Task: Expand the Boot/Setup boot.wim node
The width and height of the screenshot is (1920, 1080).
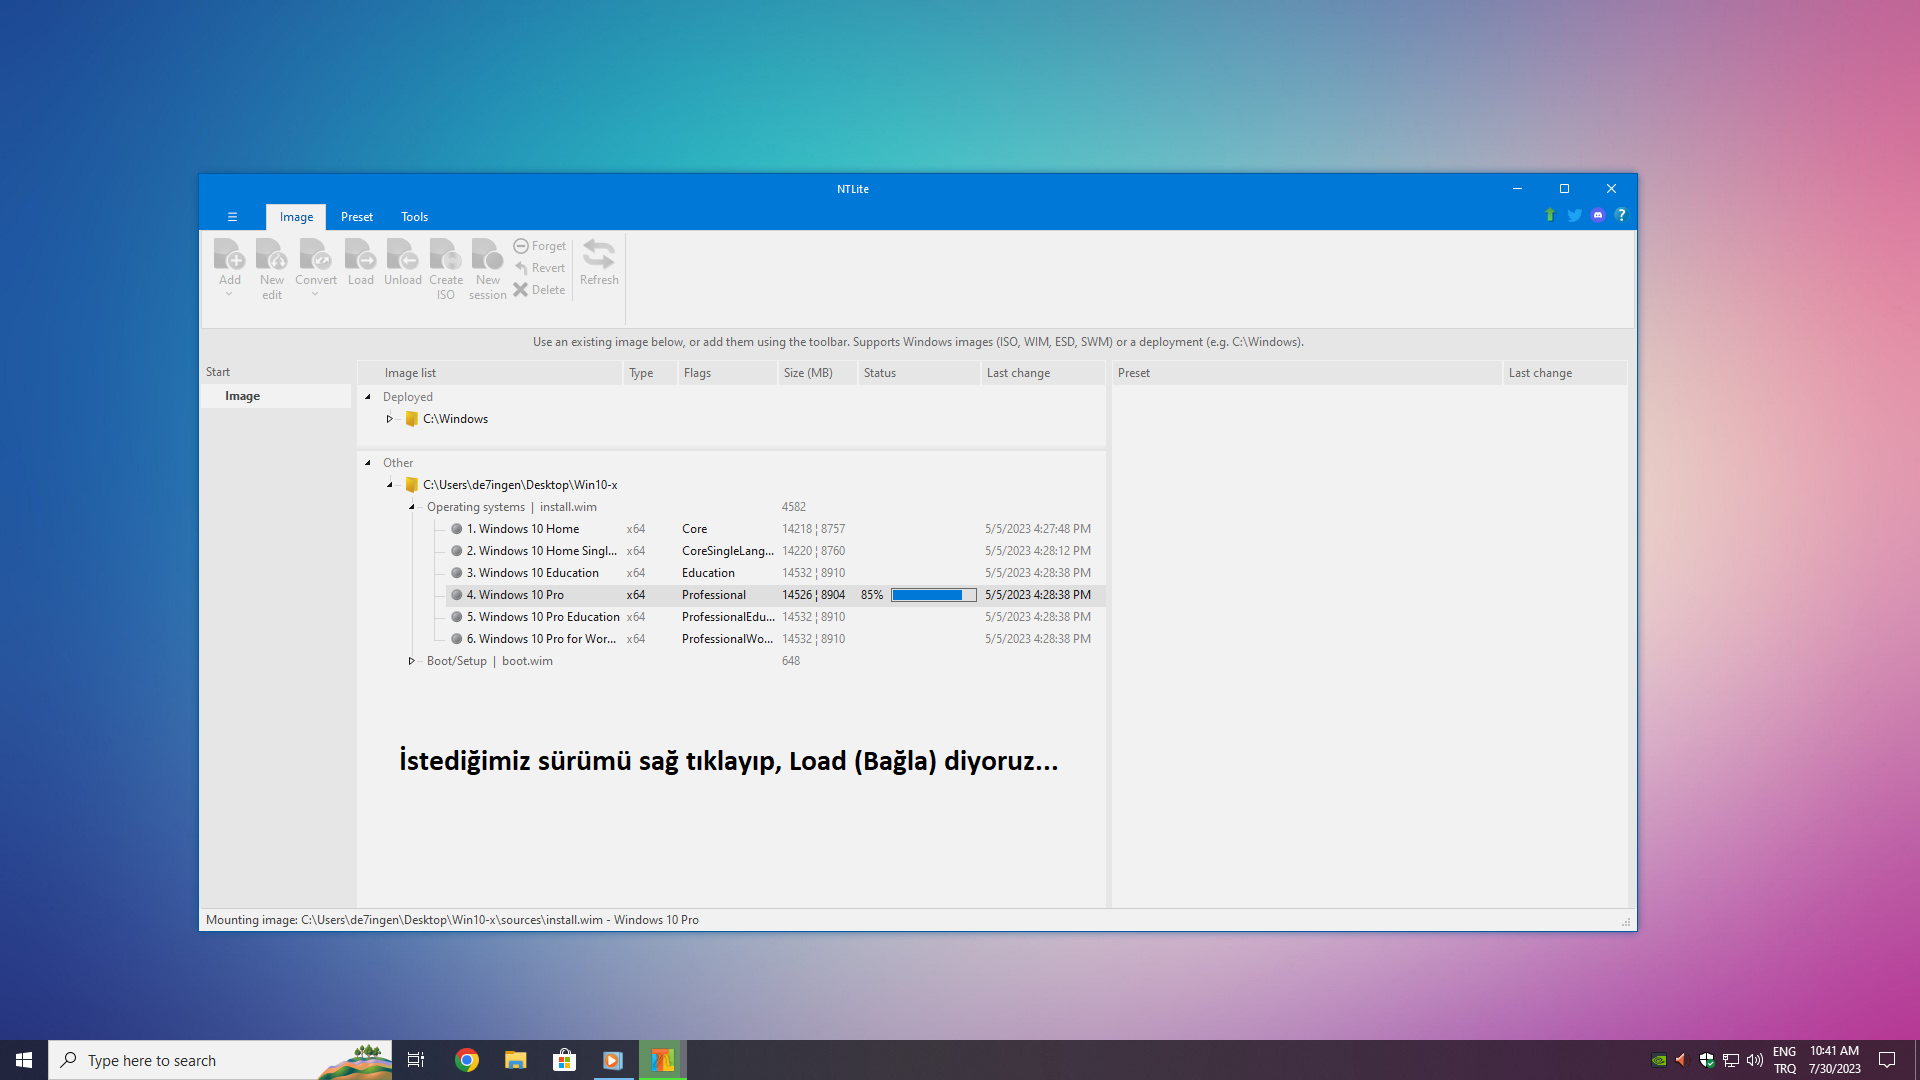Action: 411,661
